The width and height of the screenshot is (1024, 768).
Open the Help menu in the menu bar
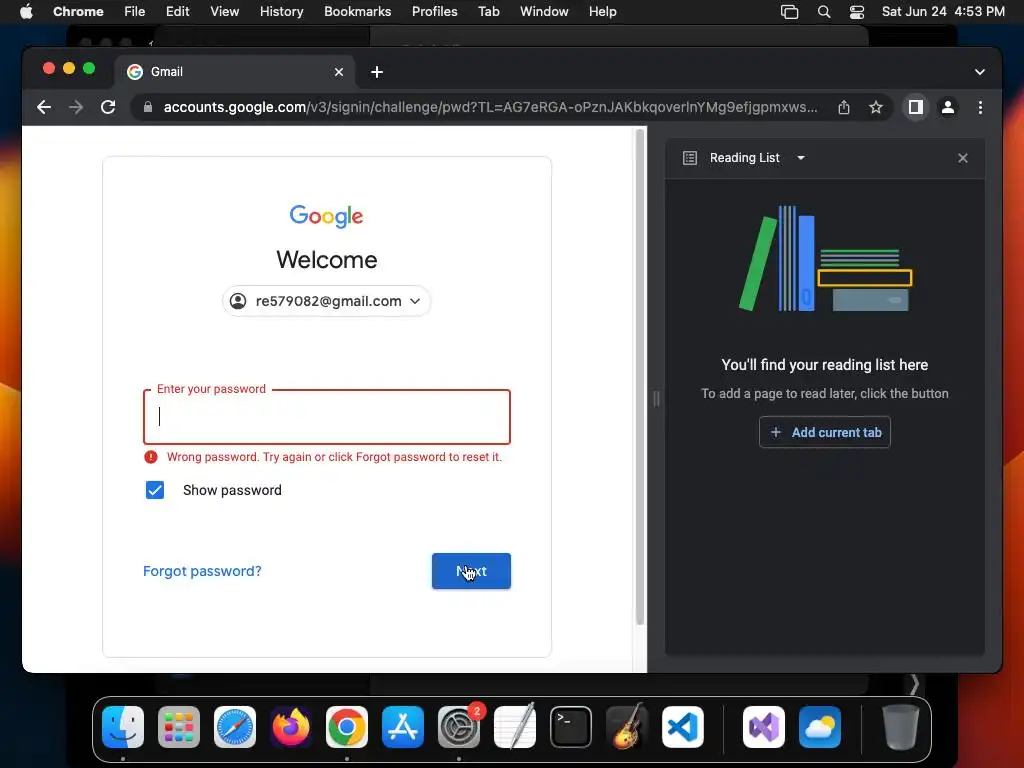(x=602, y=12)
